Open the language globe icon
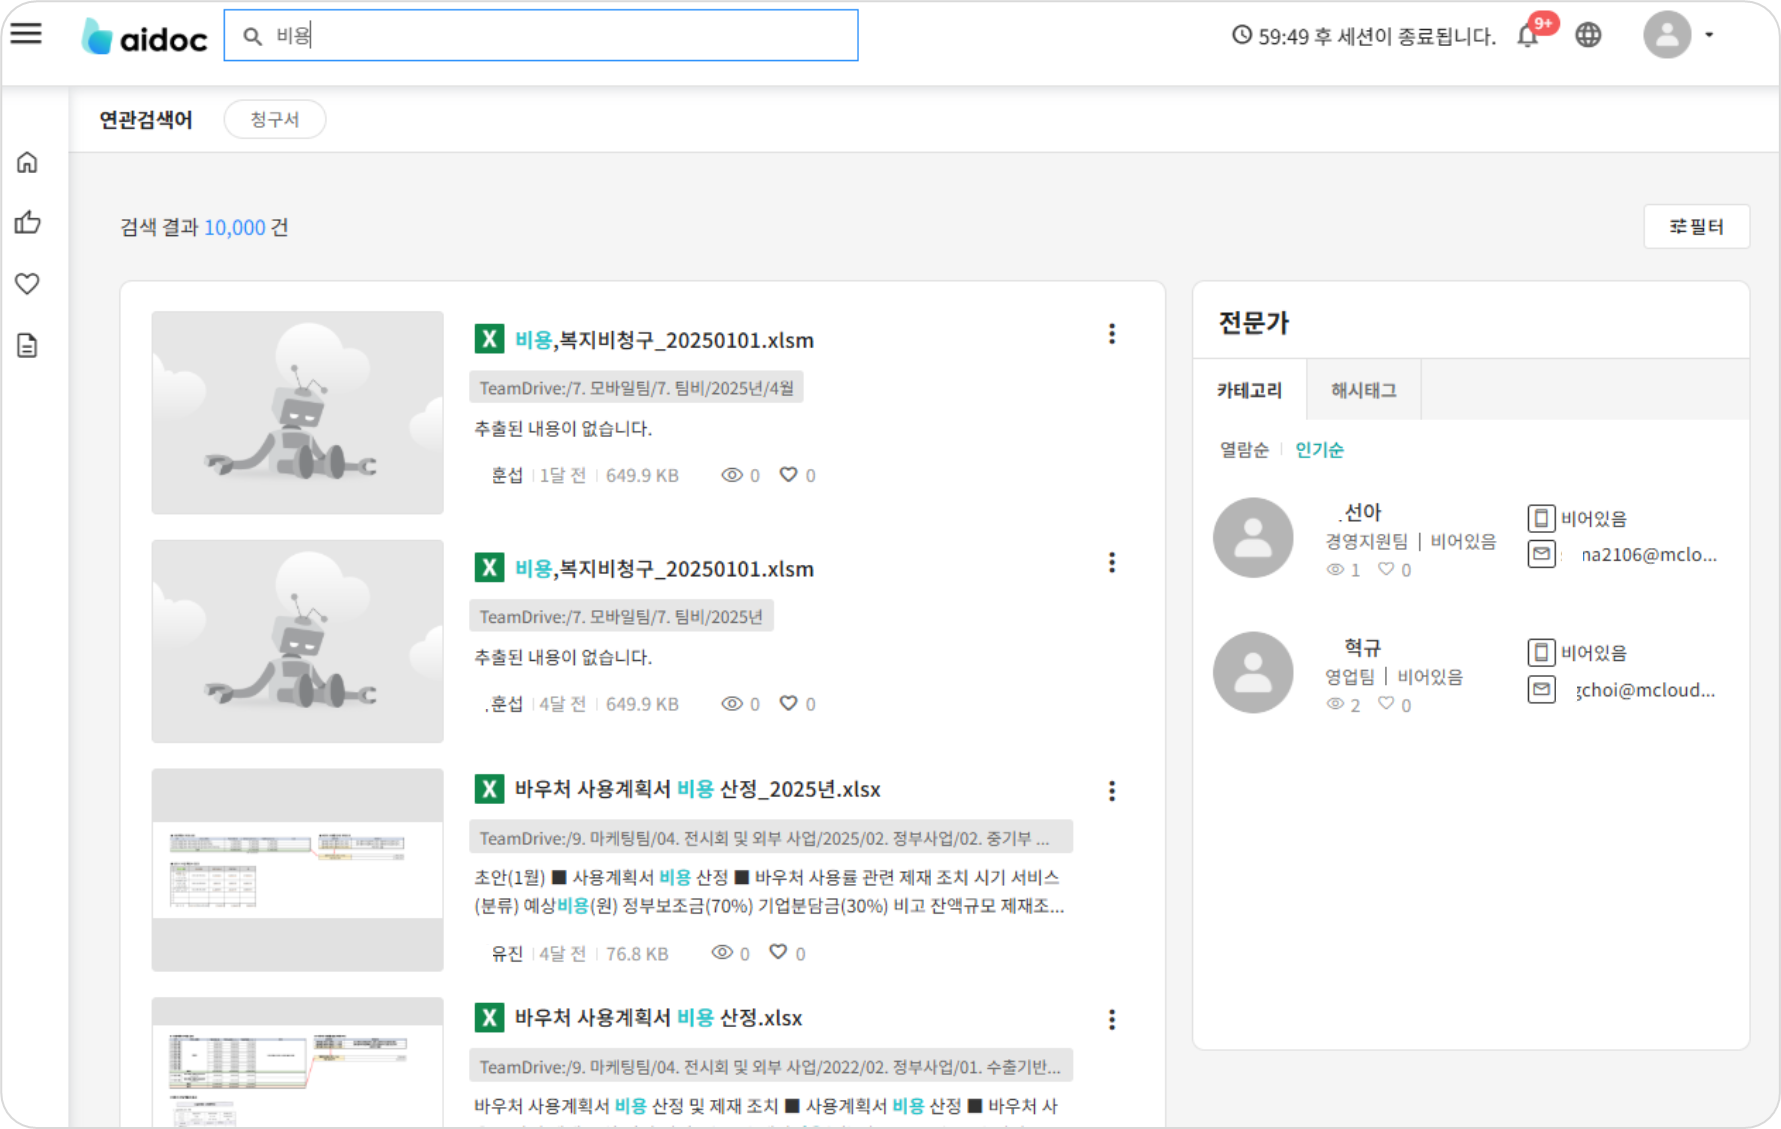Image resolution: width=1781 pixels, height=1129 pixels. click(1588, 35)
